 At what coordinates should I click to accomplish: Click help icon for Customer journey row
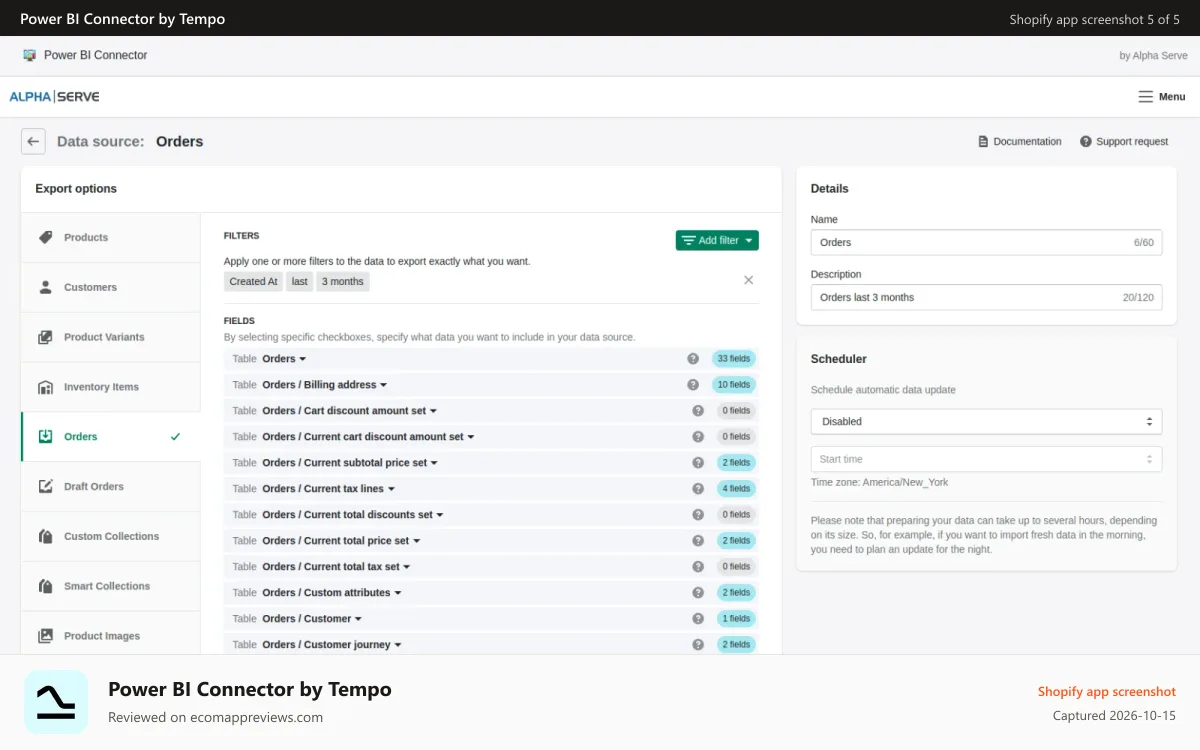pyautogui.click(x=698, y=645)
